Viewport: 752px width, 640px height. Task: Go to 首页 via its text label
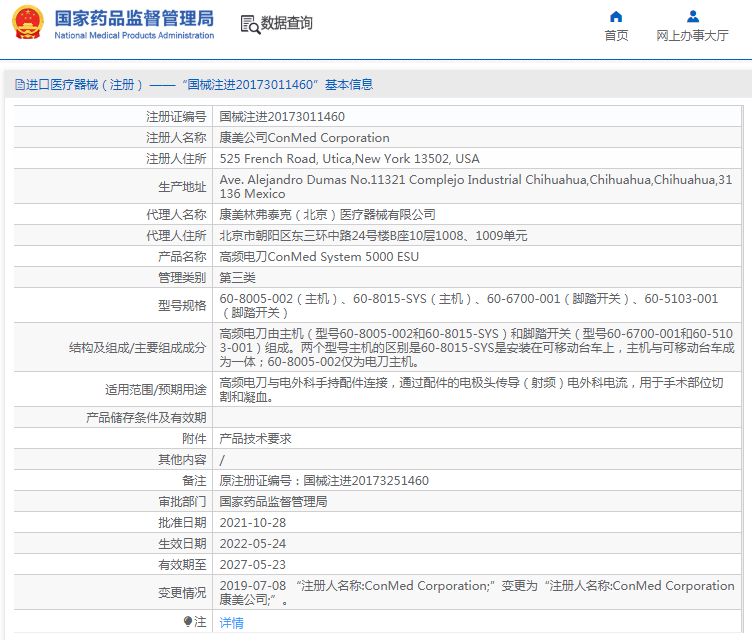tap(616, 36)
